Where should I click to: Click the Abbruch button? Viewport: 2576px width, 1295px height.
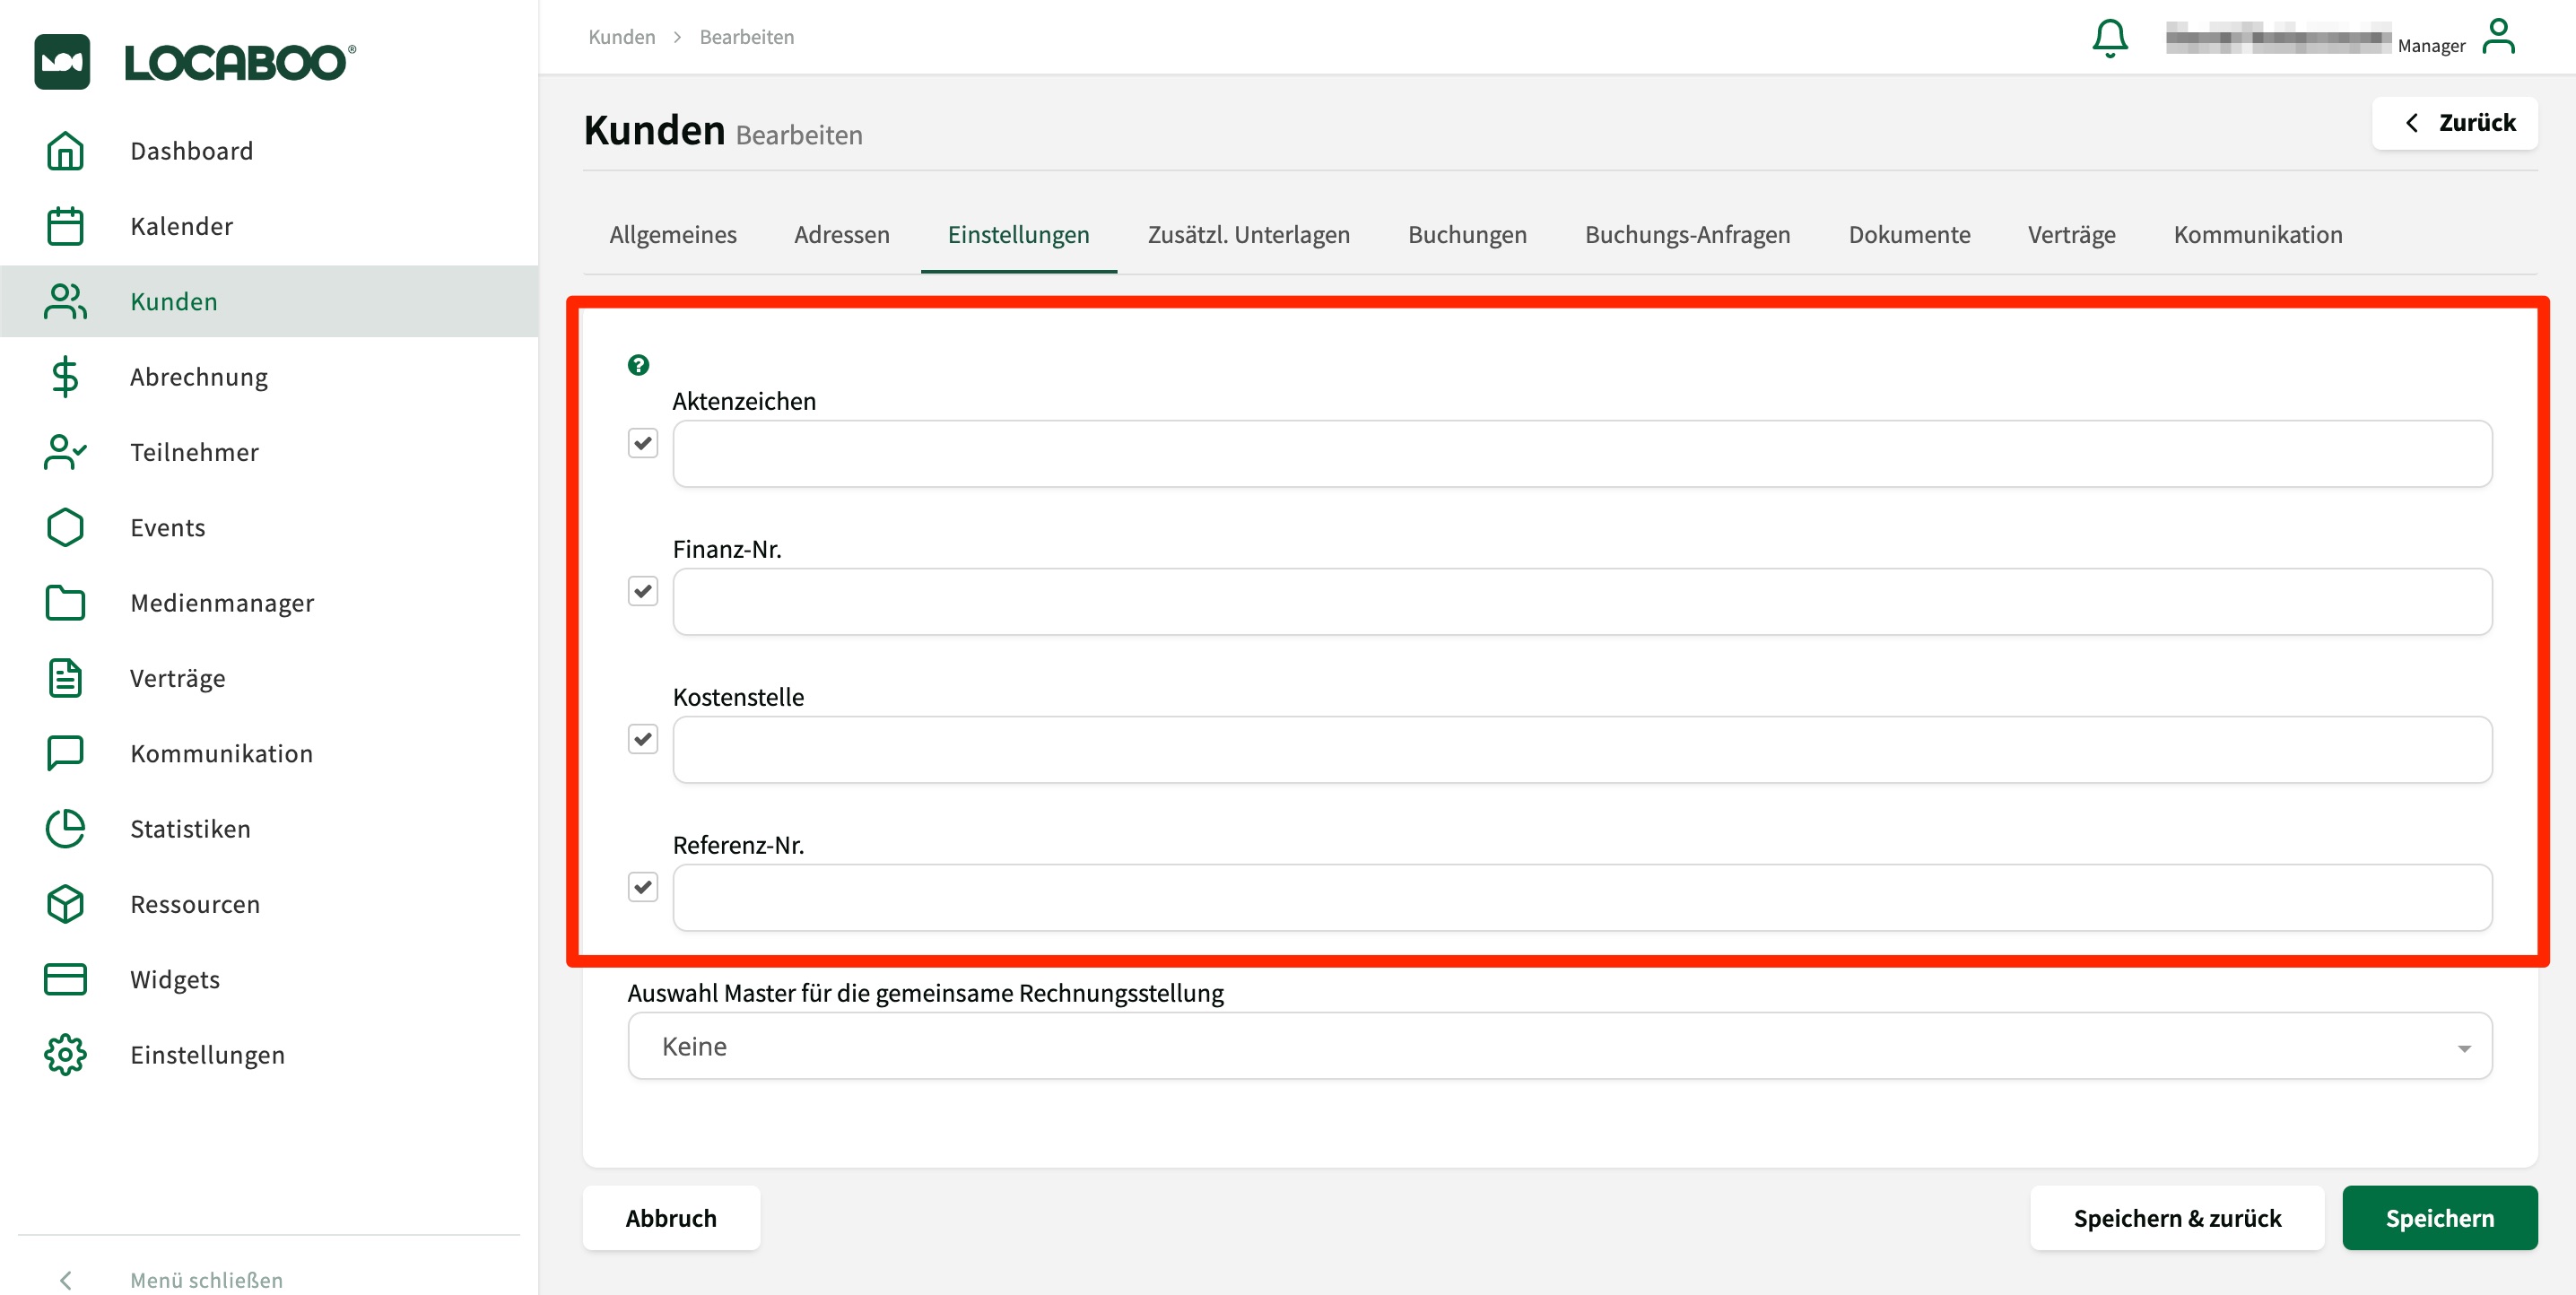pyautogui.click(x=671, y=1218)
